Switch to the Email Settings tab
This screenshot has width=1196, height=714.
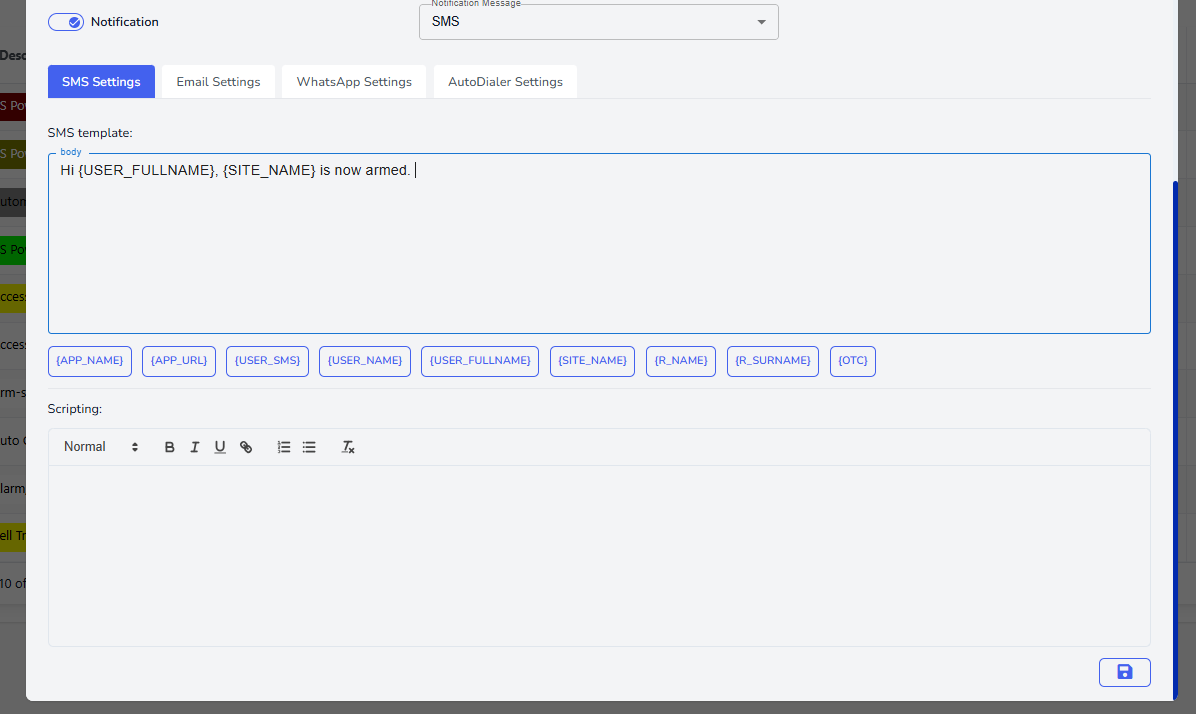218,82
